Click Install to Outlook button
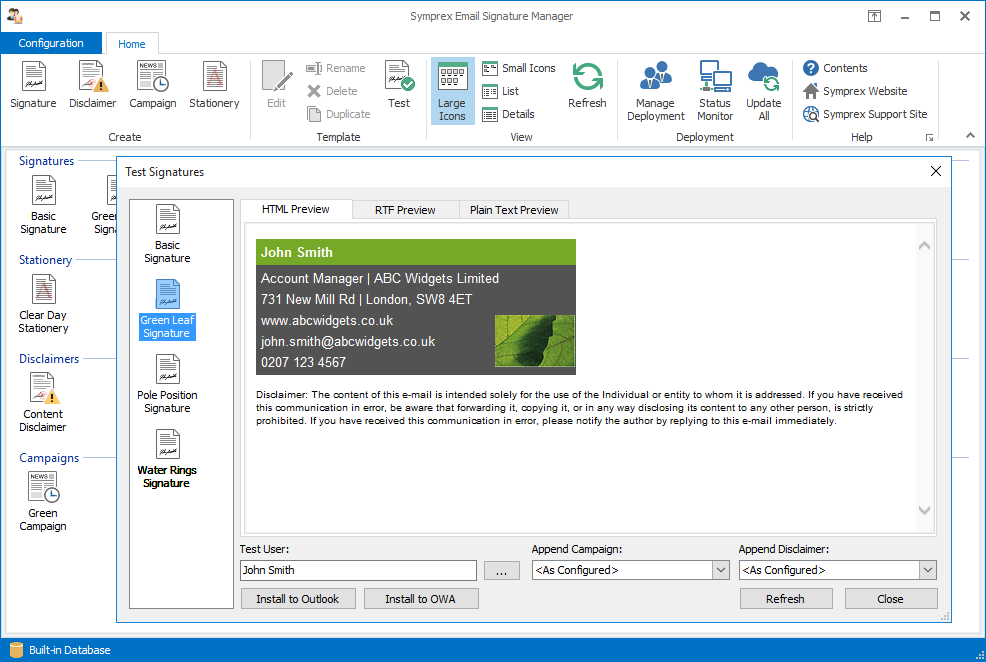 tap(298, 599)
